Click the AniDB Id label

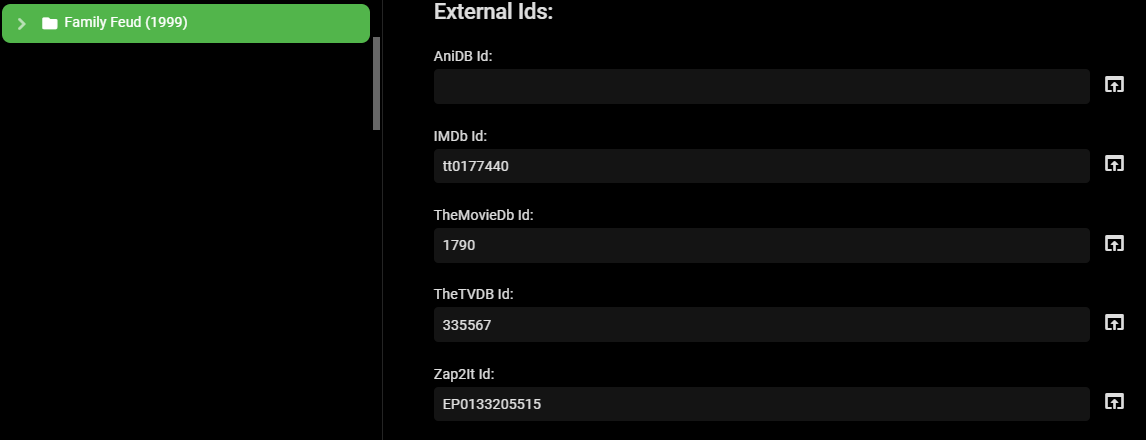pyautogui.click(x=463, y=57)
